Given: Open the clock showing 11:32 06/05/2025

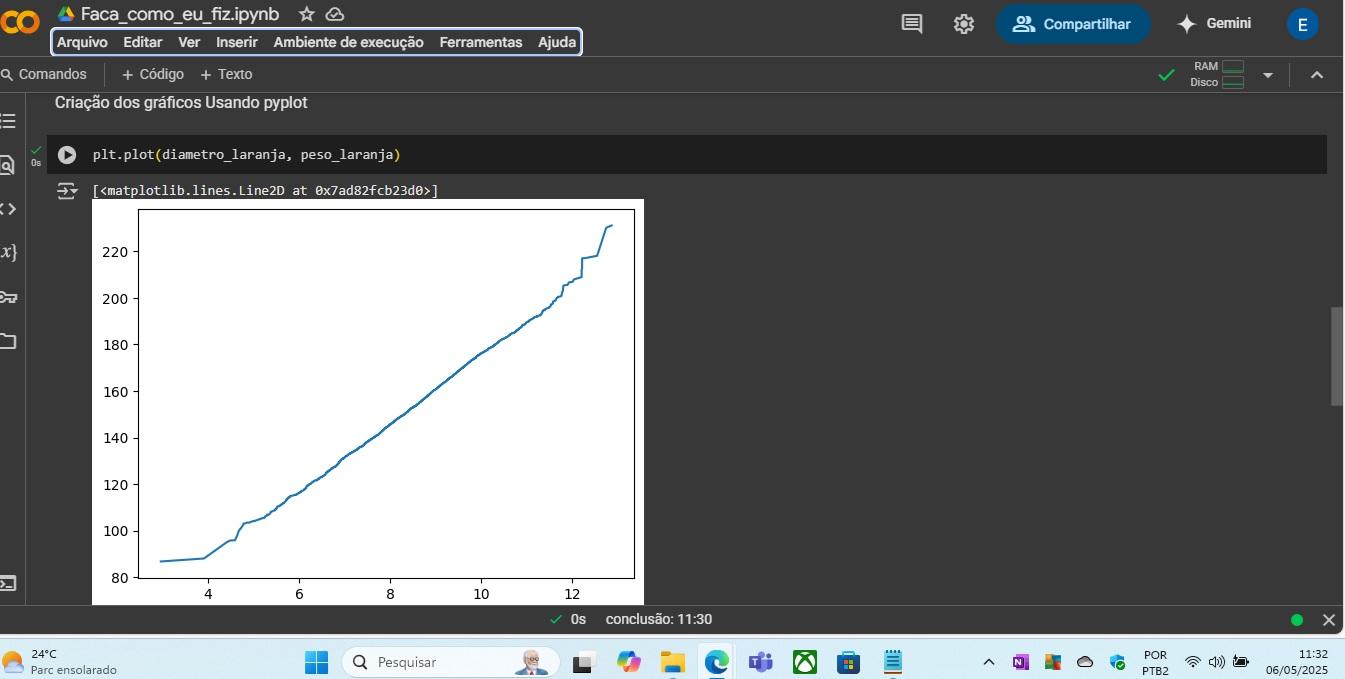Looking at the screenshot, I should (1297, 662).
